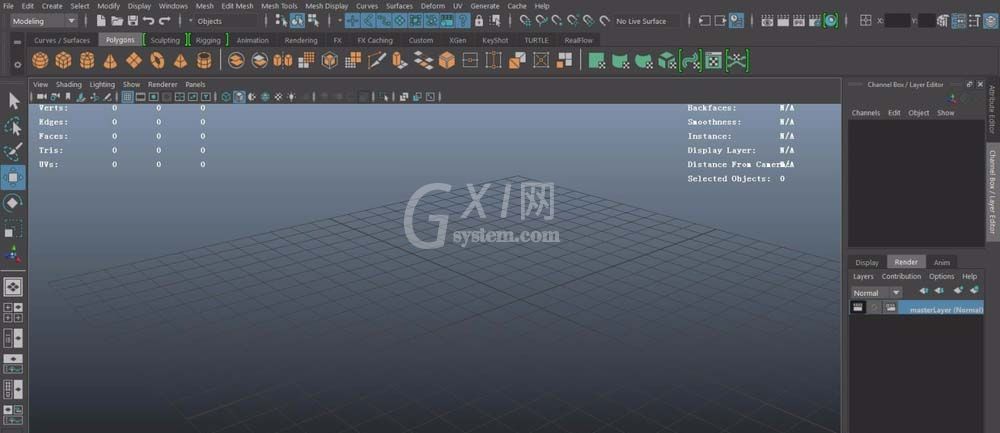Select the Multi-Cut knife tool icon

(376, 61)
